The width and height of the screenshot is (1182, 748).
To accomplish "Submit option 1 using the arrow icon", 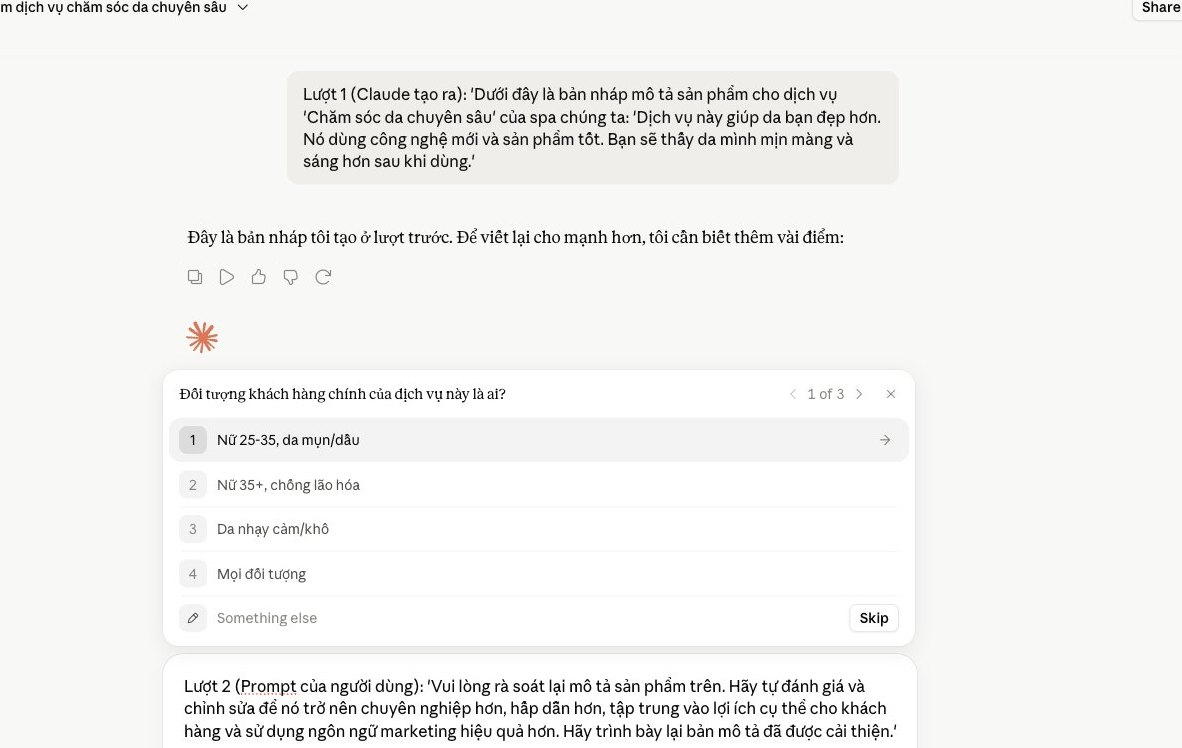I will (885, 440).
